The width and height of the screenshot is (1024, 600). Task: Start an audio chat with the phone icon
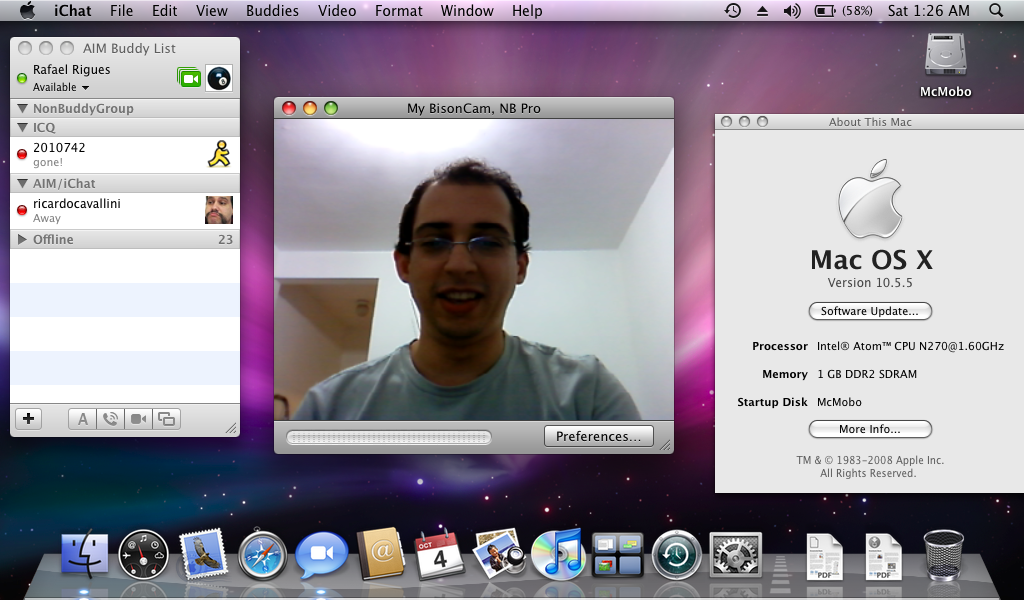[110, 419]
